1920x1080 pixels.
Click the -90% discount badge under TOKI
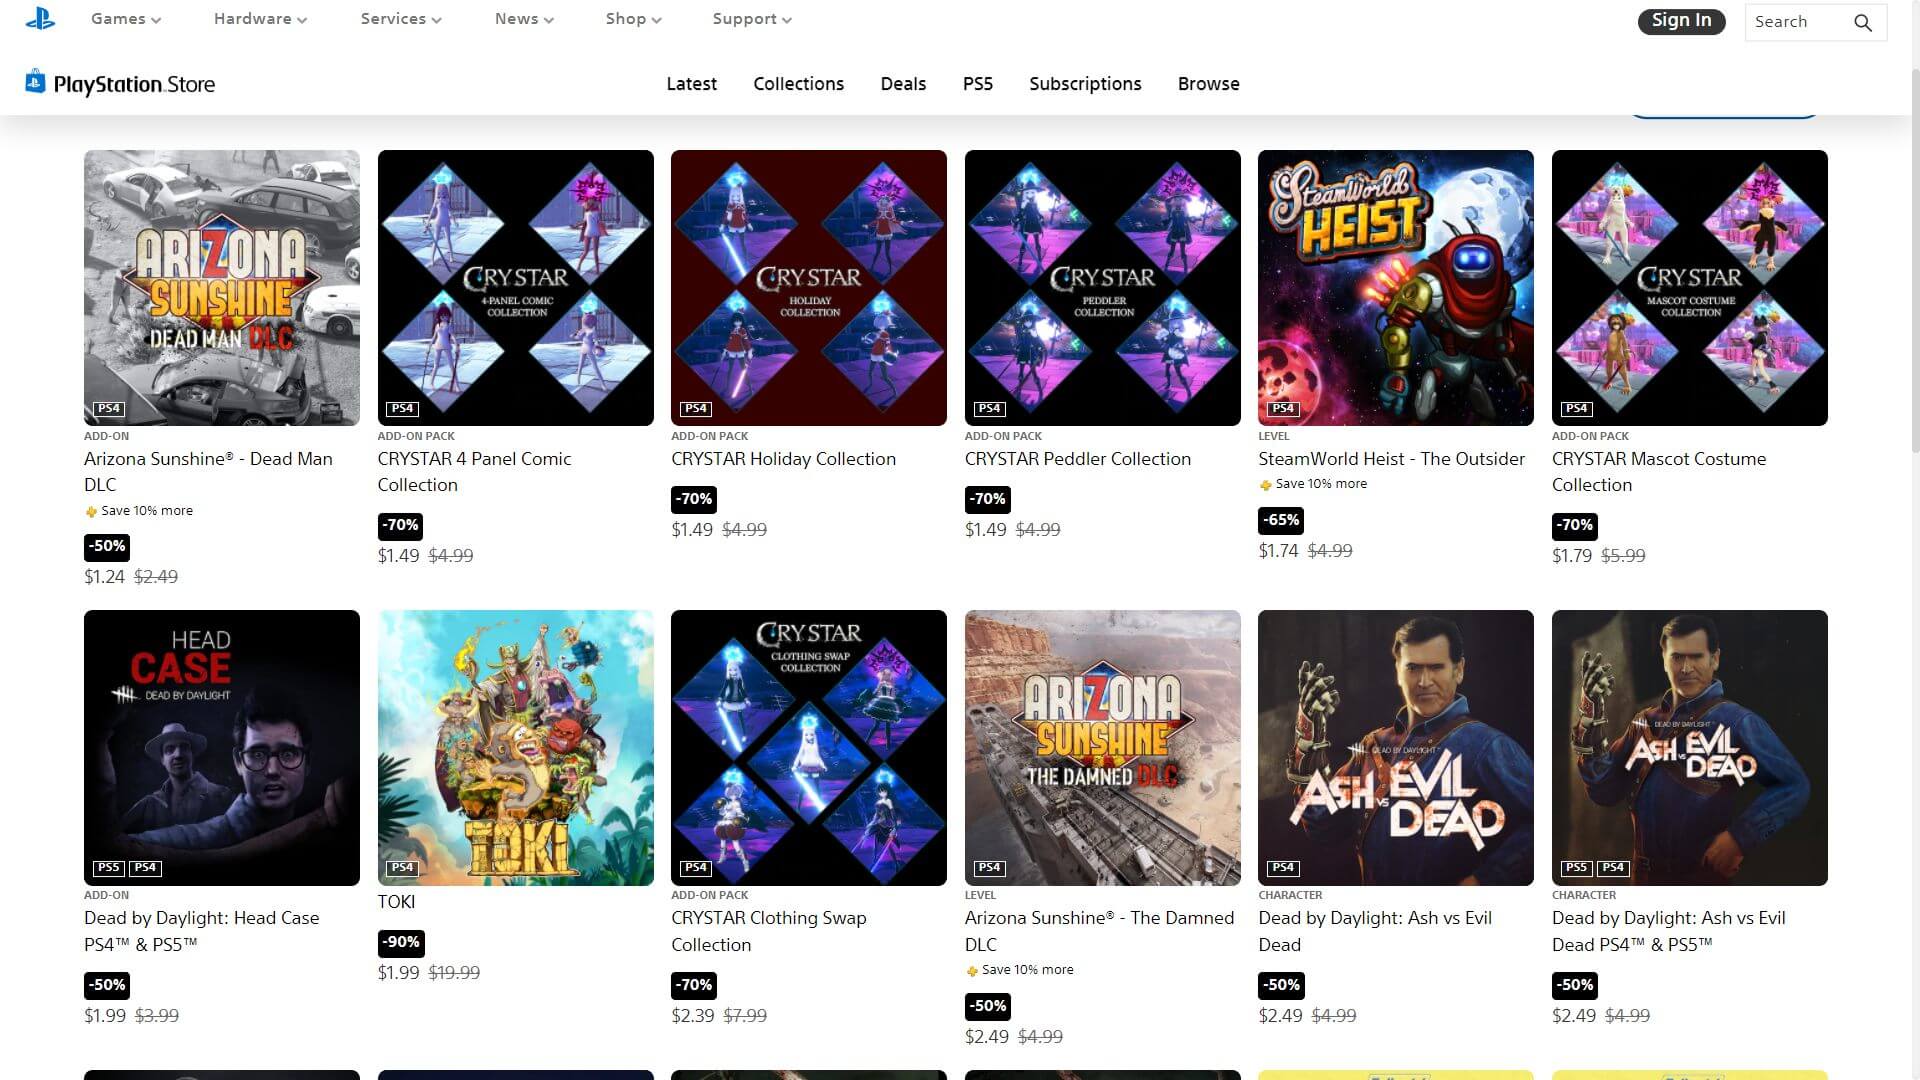(402, 942)
